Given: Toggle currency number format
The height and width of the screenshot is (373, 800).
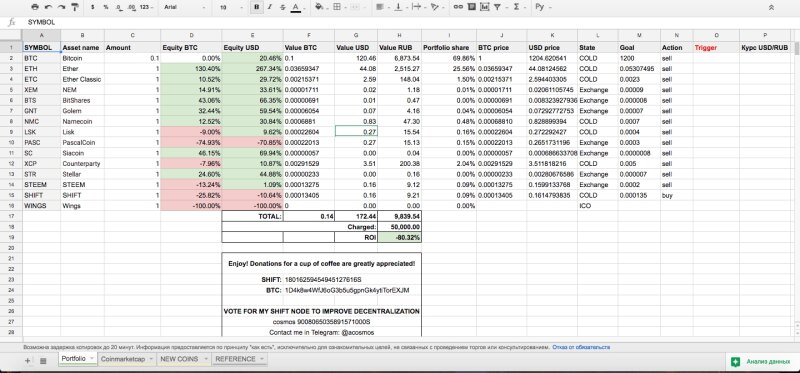Looking at the screenshot, I should click(92, 8).
